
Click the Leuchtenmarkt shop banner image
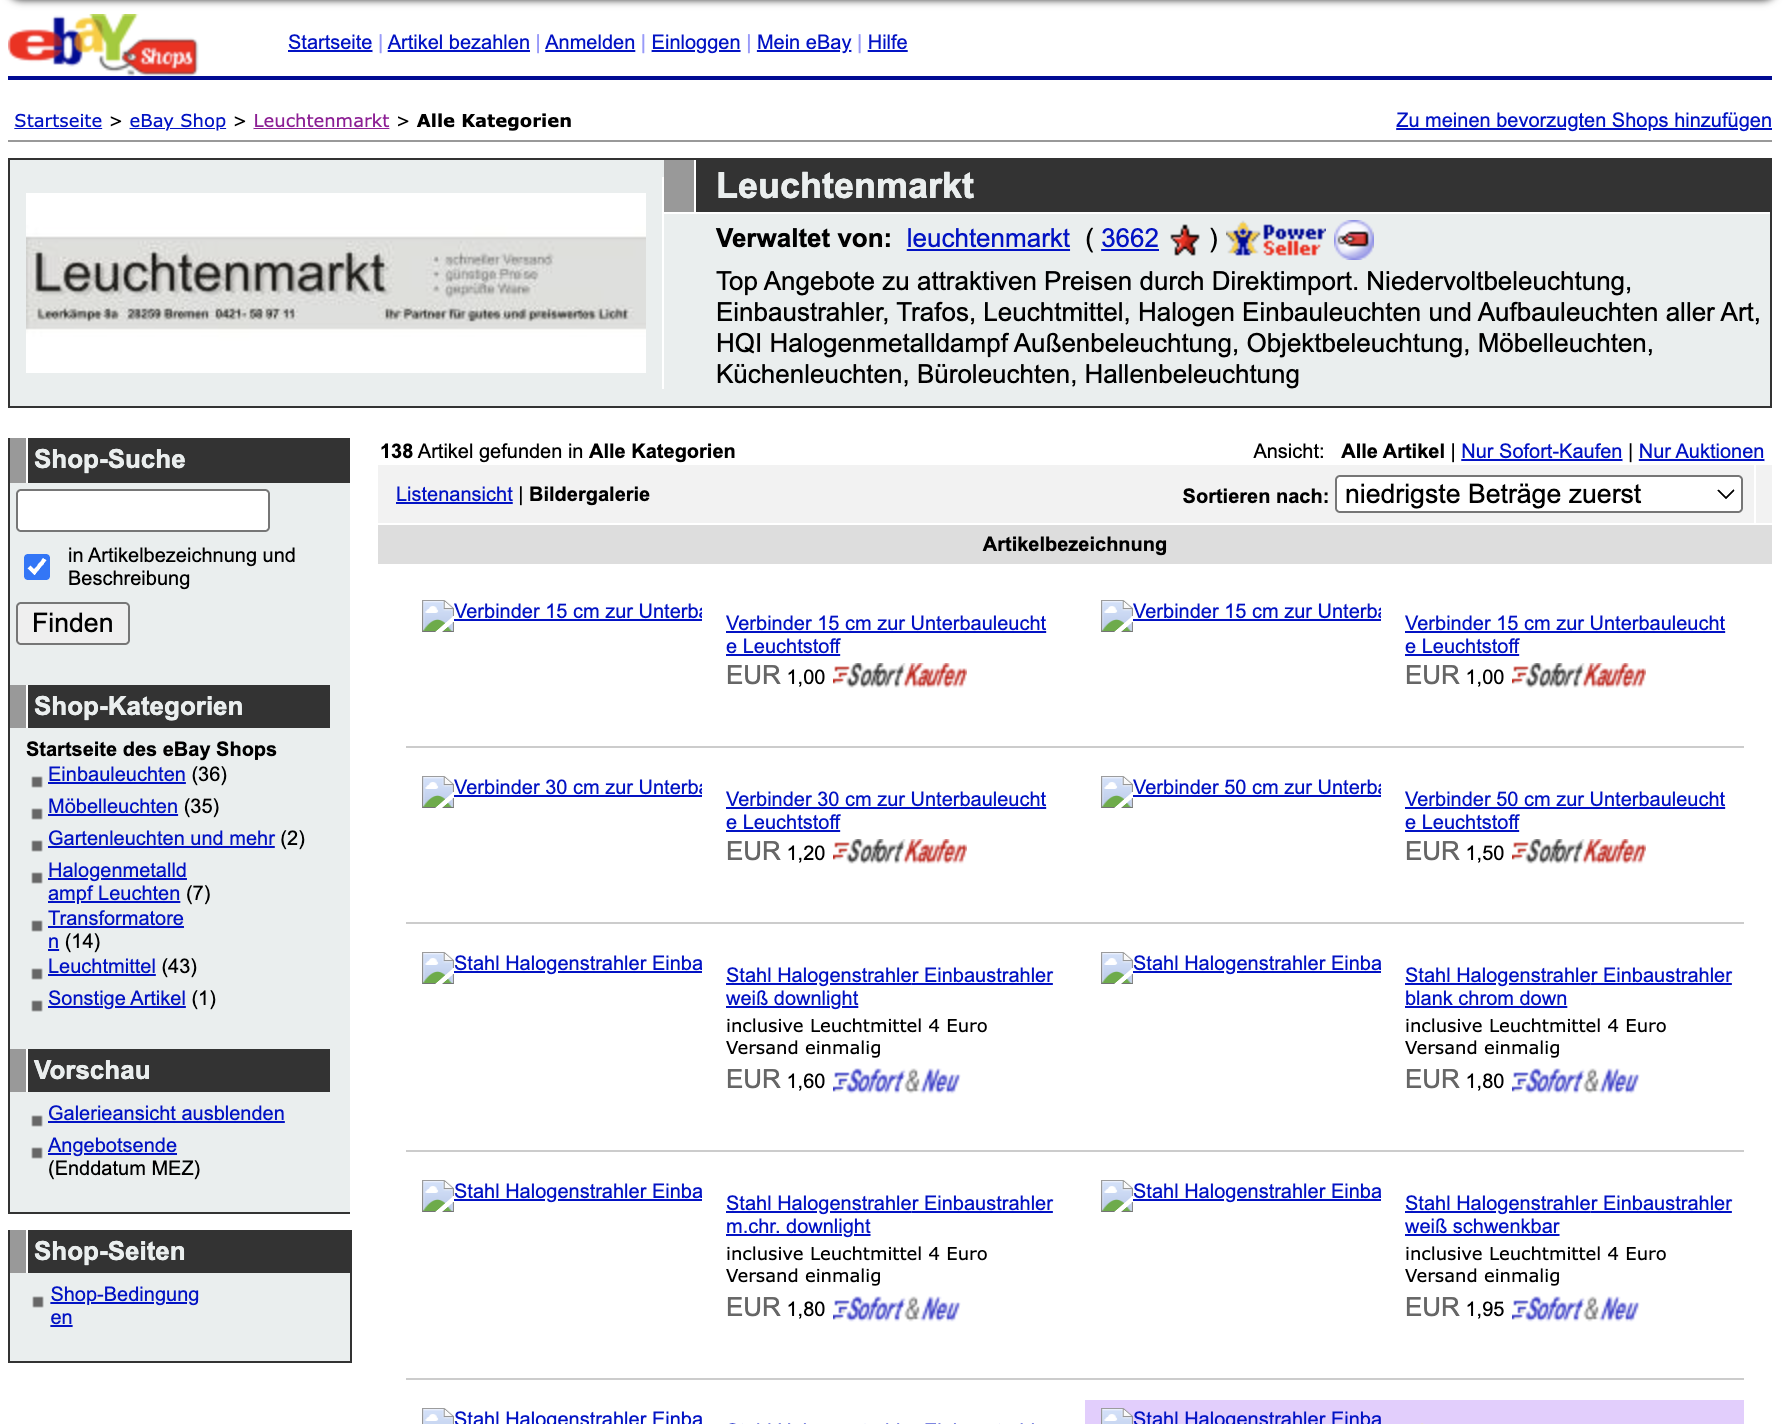(335, 283)
